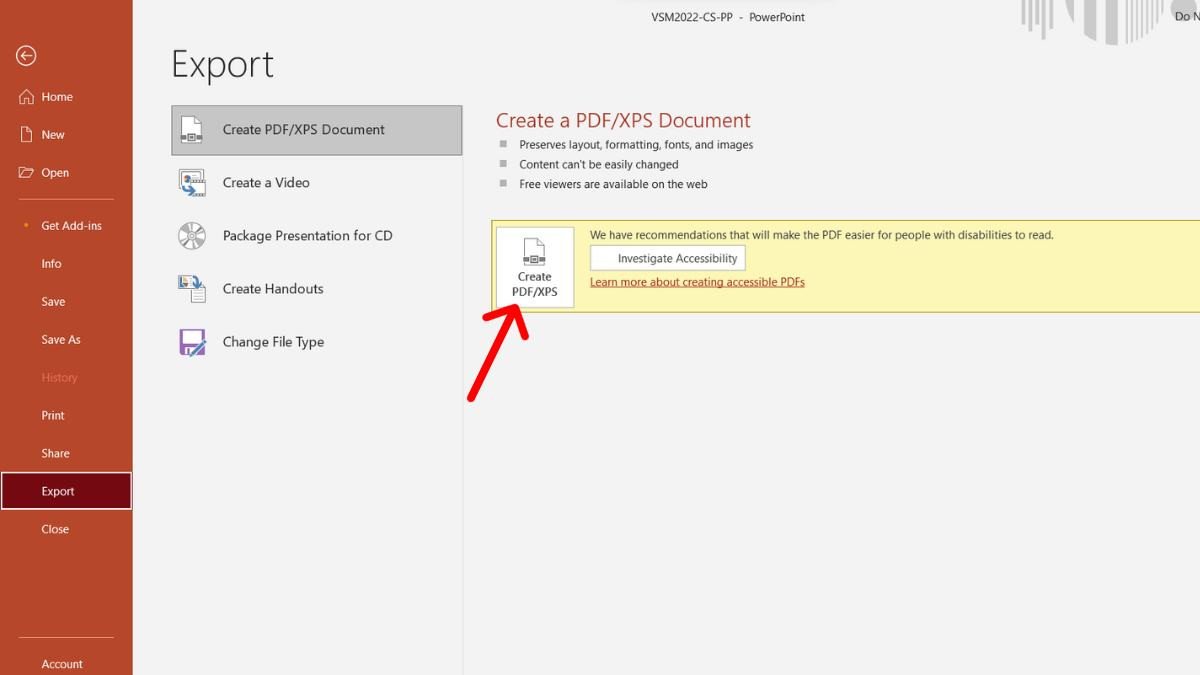Go to the Info section

click(51, 263)
